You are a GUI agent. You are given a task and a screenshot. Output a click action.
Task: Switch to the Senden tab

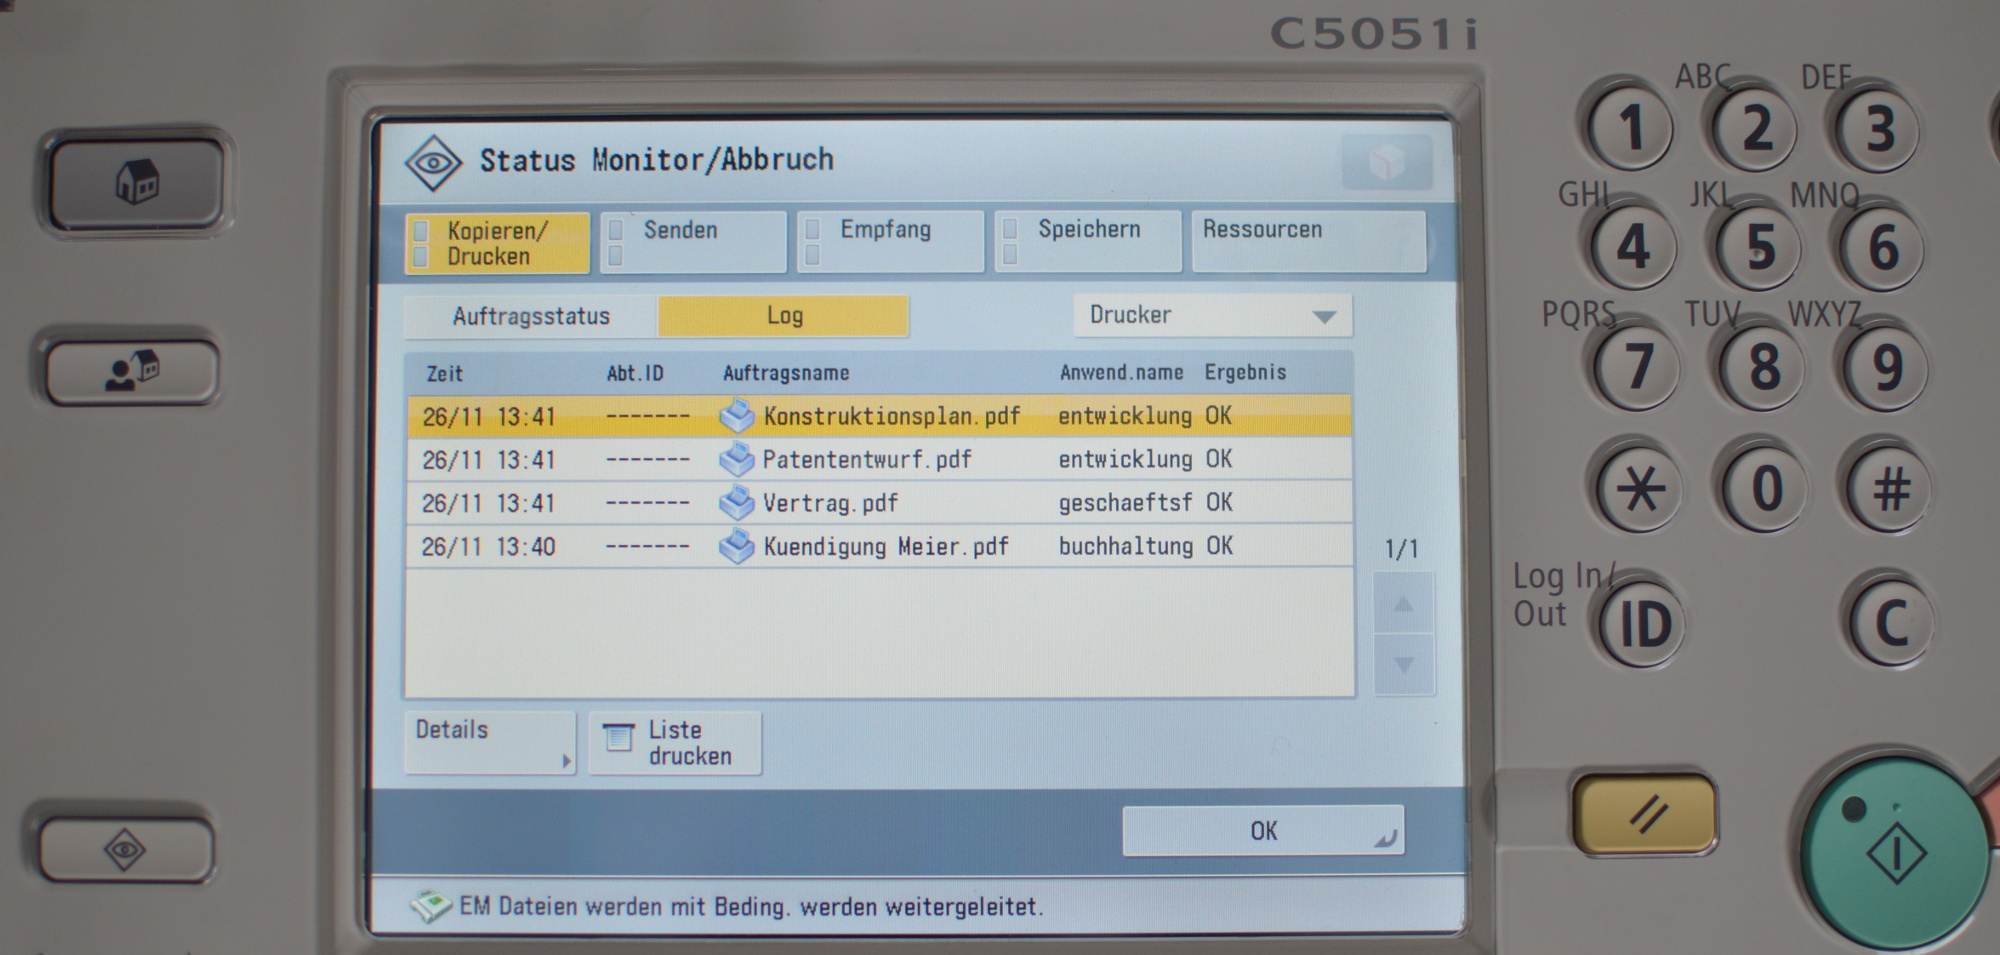693,242
